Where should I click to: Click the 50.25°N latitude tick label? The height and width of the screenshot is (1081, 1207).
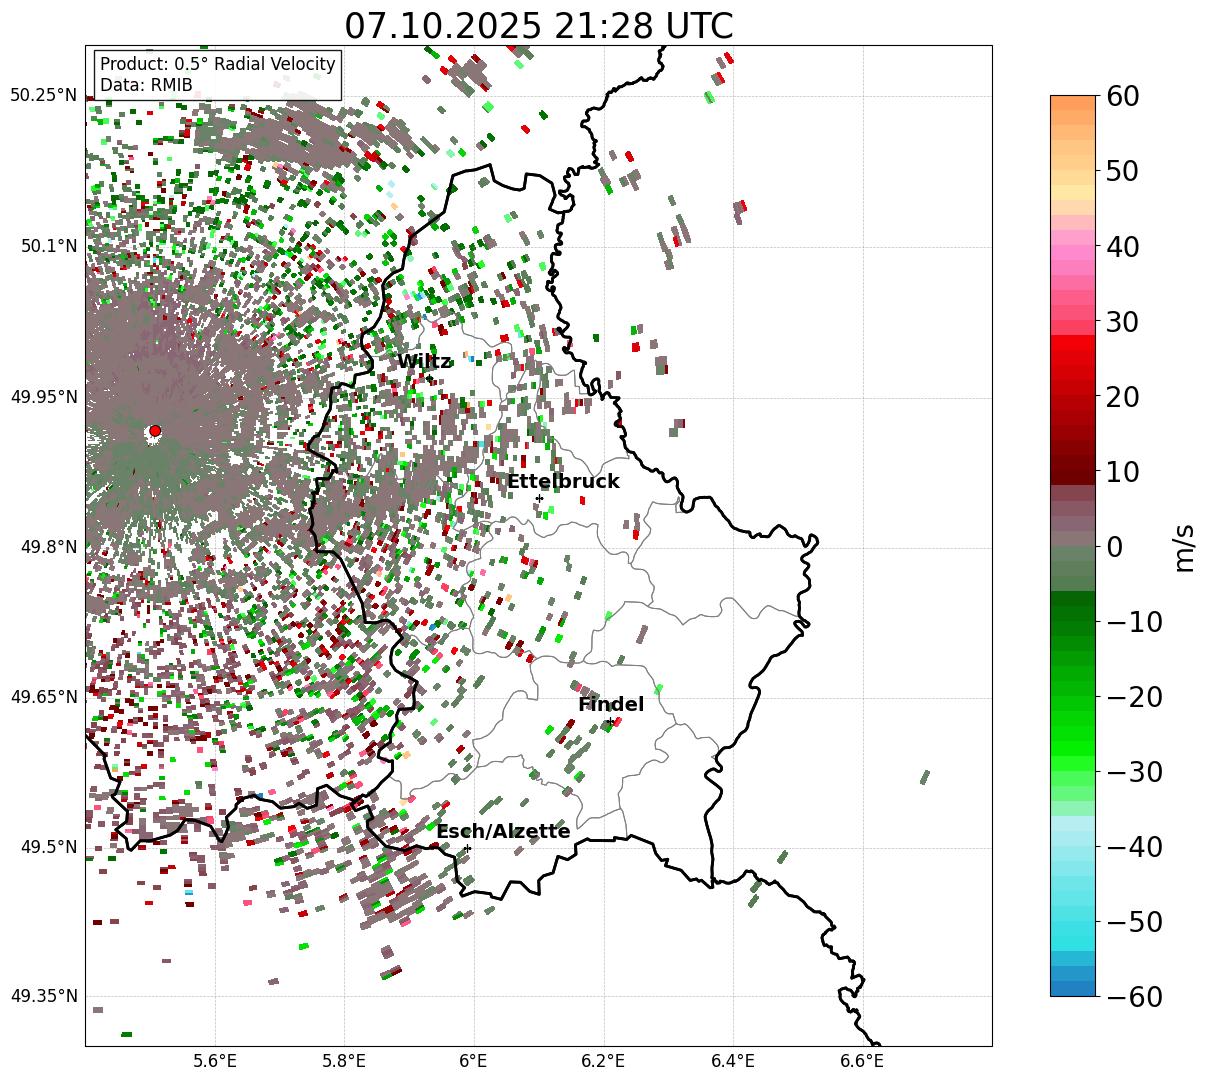tap(43, 95)
